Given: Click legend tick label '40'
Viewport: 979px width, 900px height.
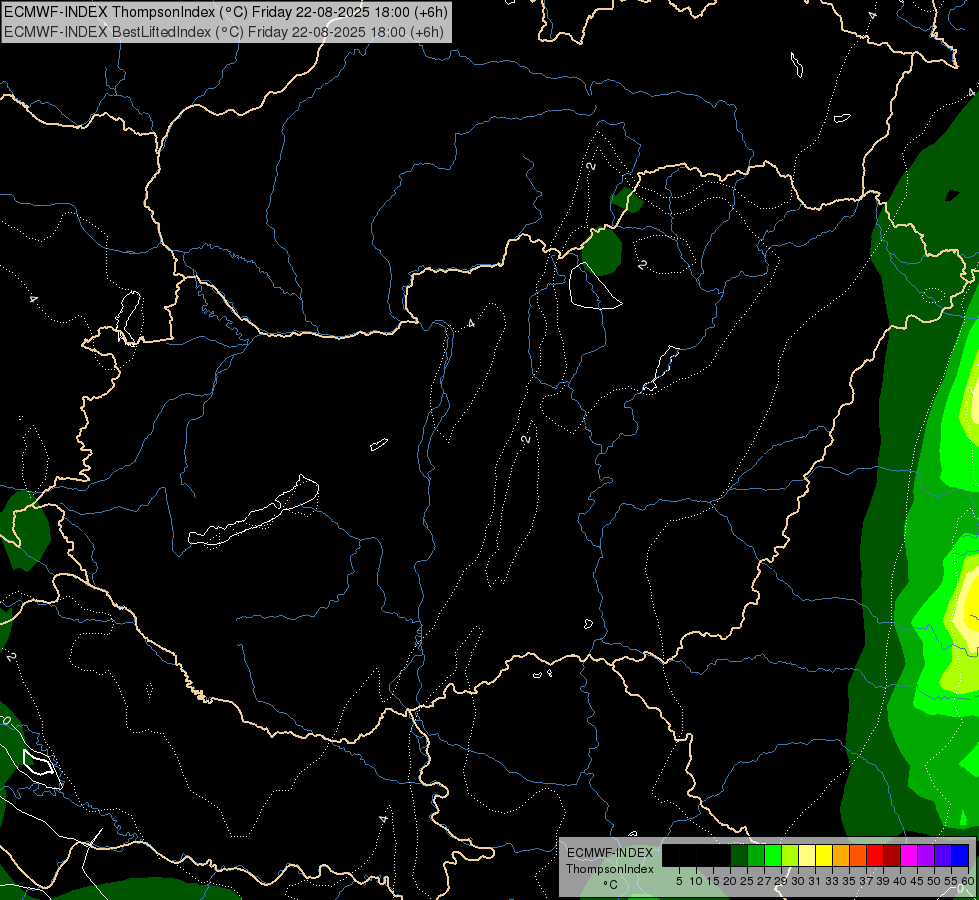Looking at the screenshot, I should click(x=900, y=881).
